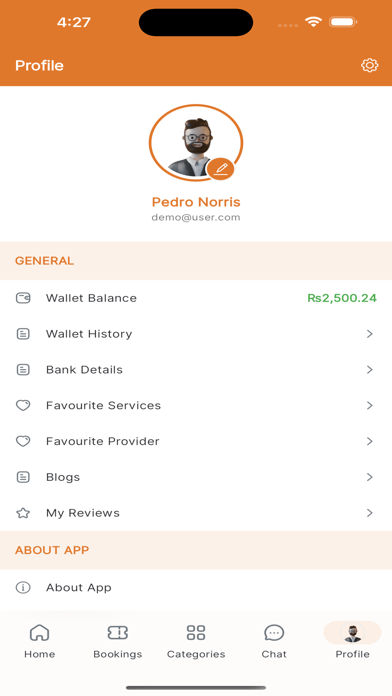Open the Chat tab
392x696 pixels.
(x=274, y=641)
